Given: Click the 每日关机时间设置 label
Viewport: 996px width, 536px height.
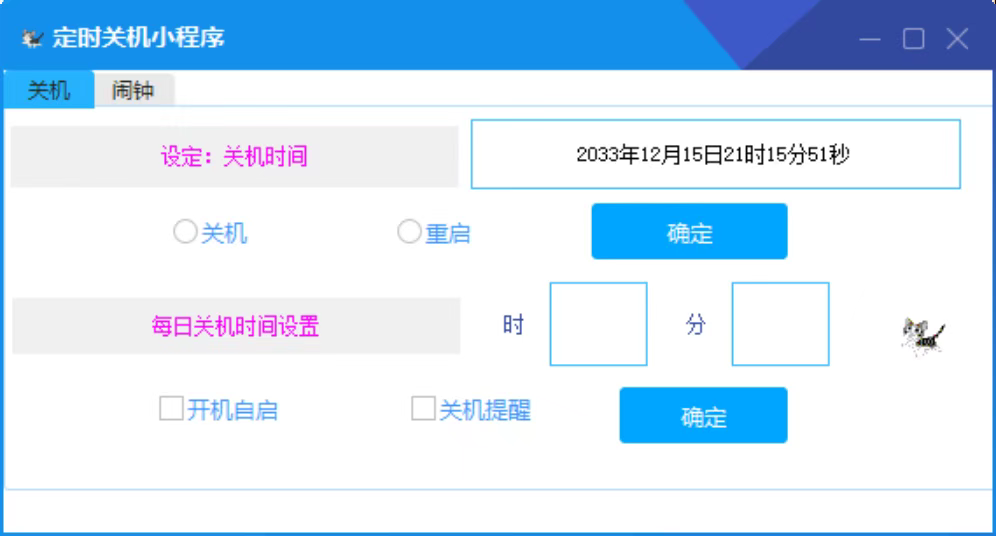Looking at the screenshot, I should tap(235, 326).
